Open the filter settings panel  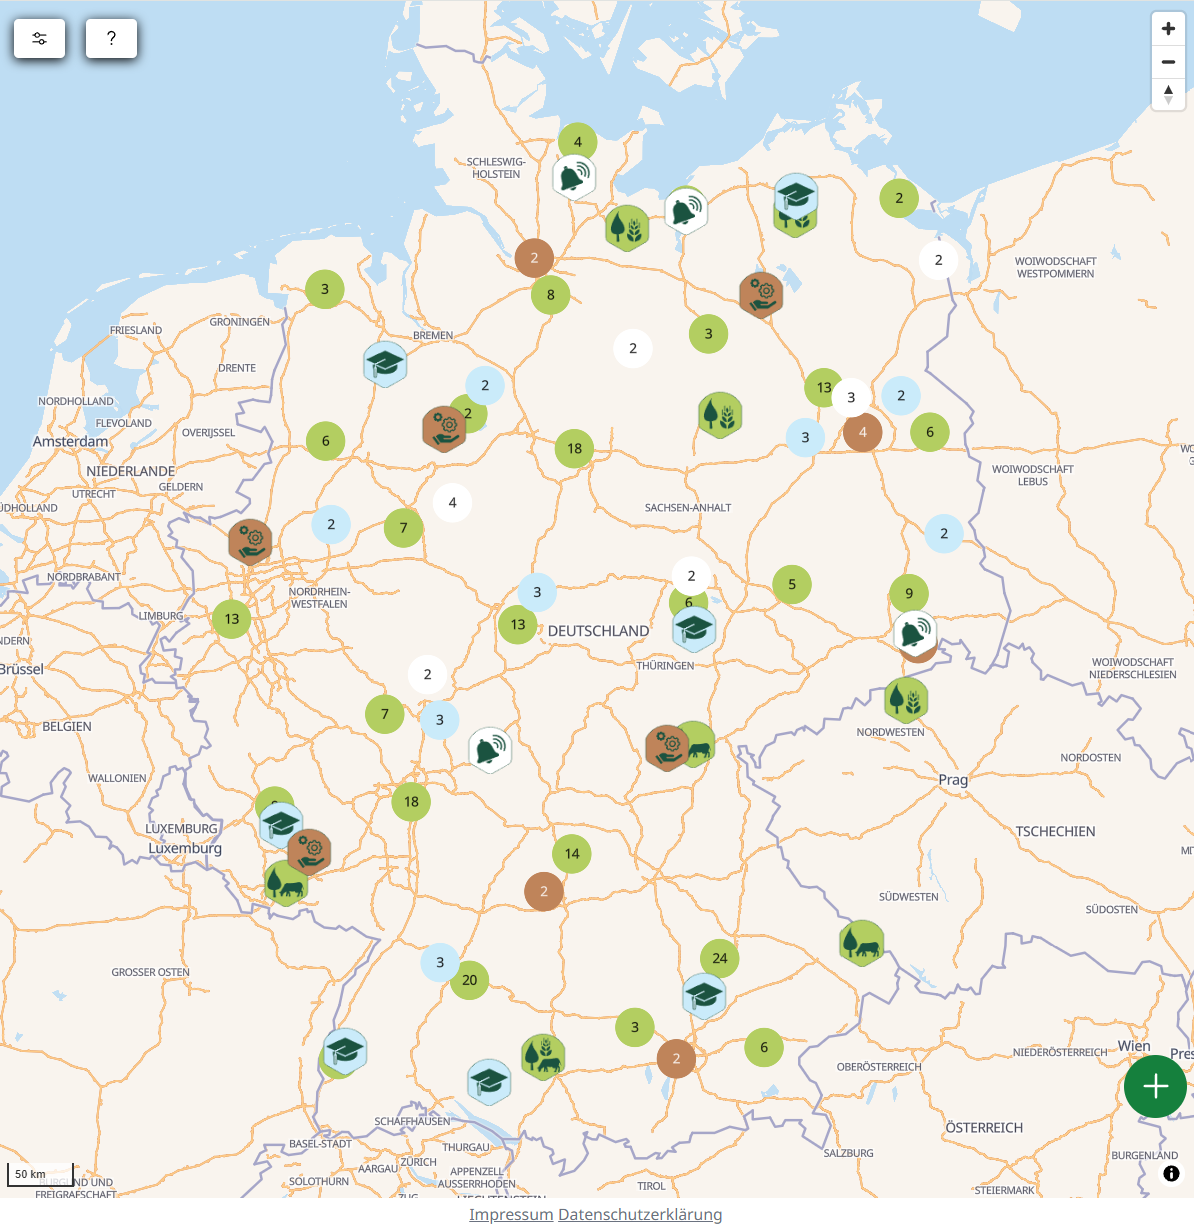coord(39,38)
